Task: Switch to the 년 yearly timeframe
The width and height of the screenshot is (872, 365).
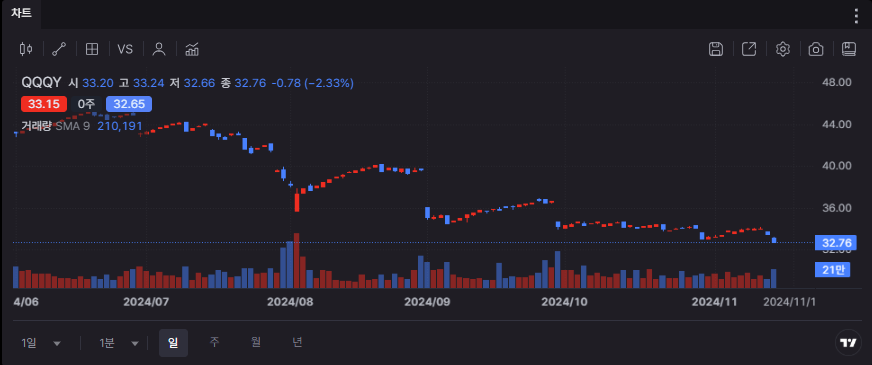Action: point(298,343)
